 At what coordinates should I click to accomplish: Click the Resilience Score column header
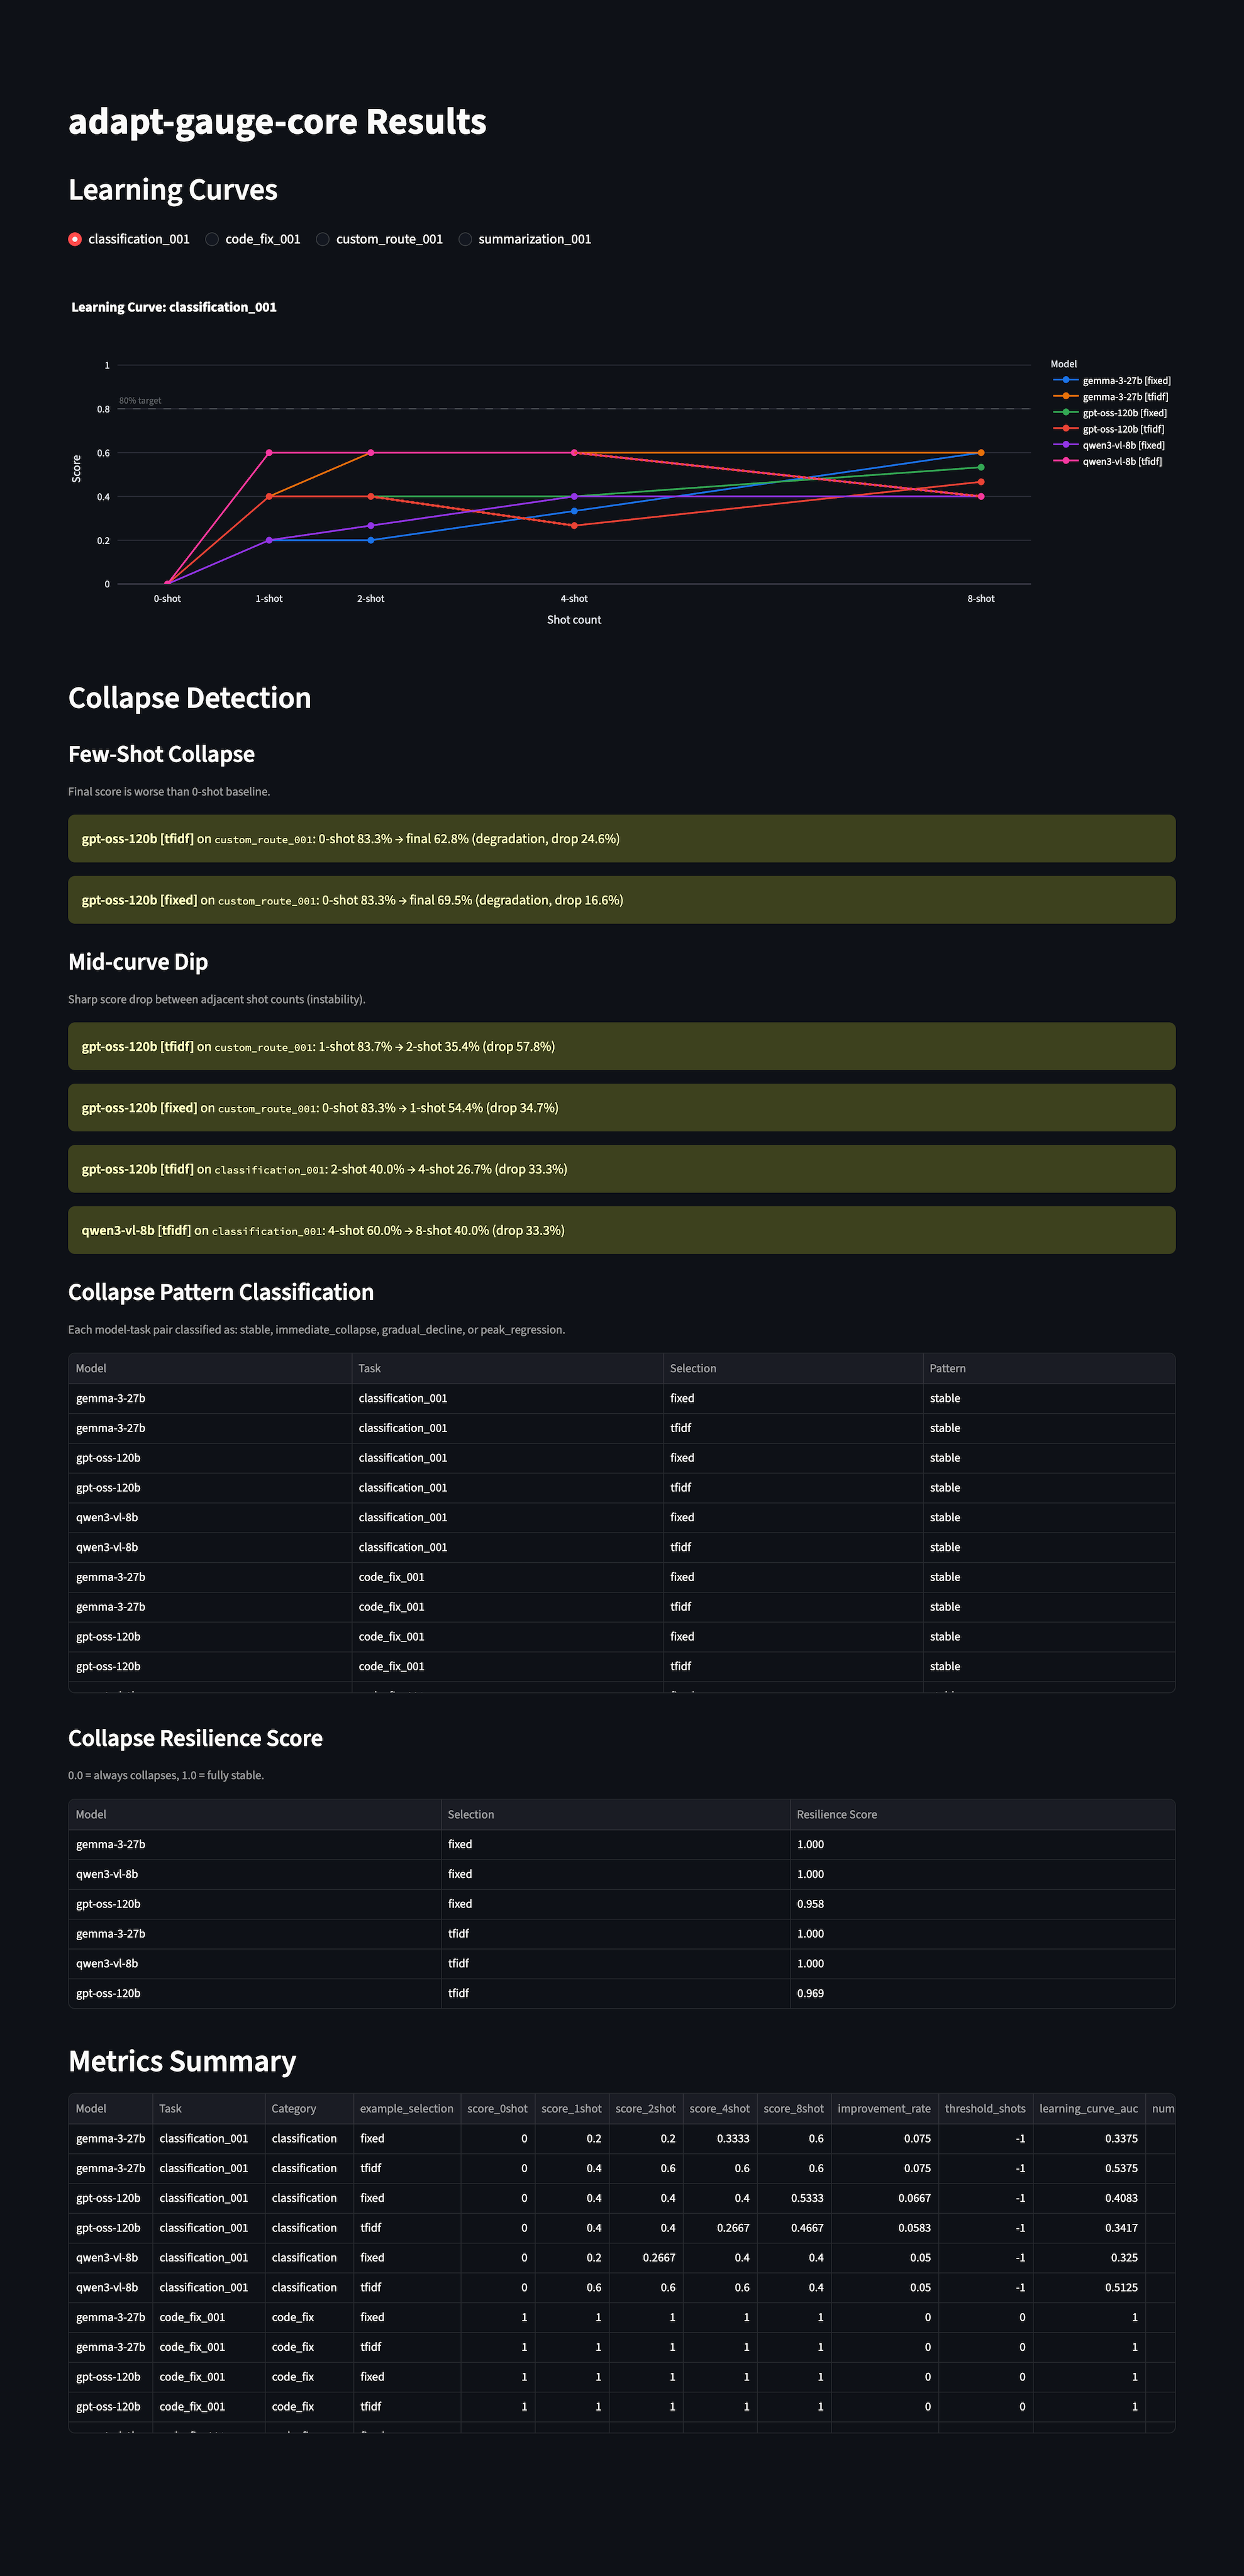(x=836, y=1814)
